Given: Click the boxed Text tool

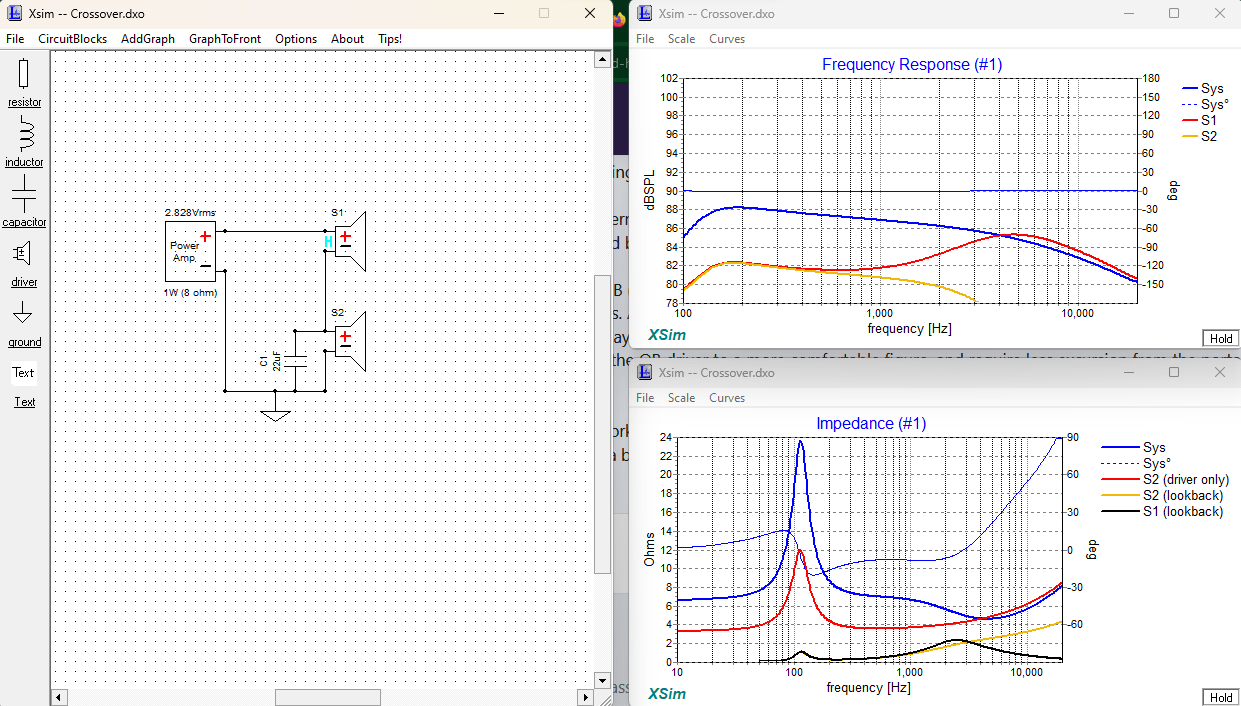Looking at the screenshot, I should click(x=24, y=373).
